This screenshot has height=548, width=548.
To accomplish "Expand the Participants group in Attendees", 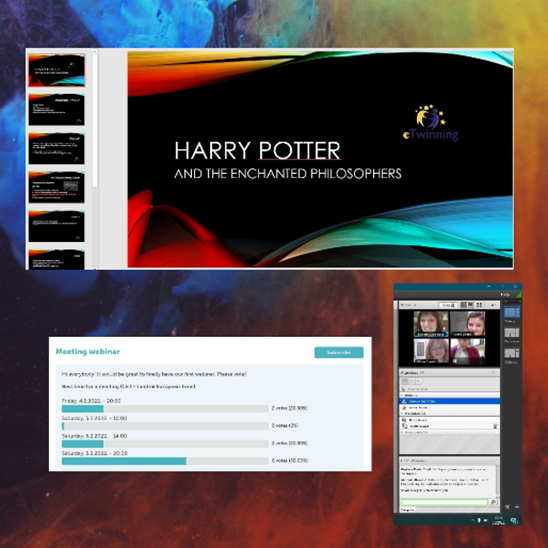I will [x=402, y=432].
